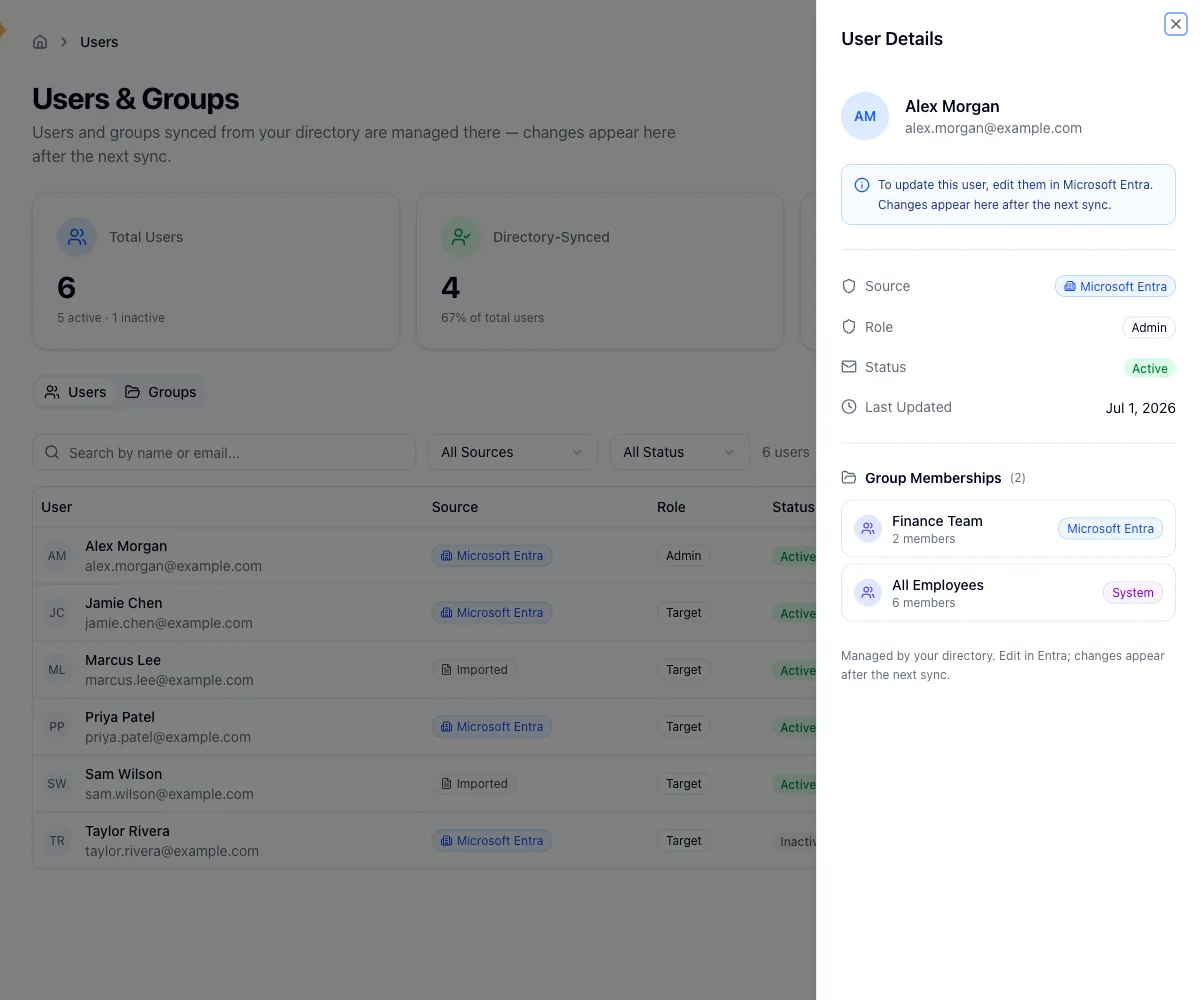
Task: Click Alex Morgan's name in the table
Action: (x=126, y=546)
